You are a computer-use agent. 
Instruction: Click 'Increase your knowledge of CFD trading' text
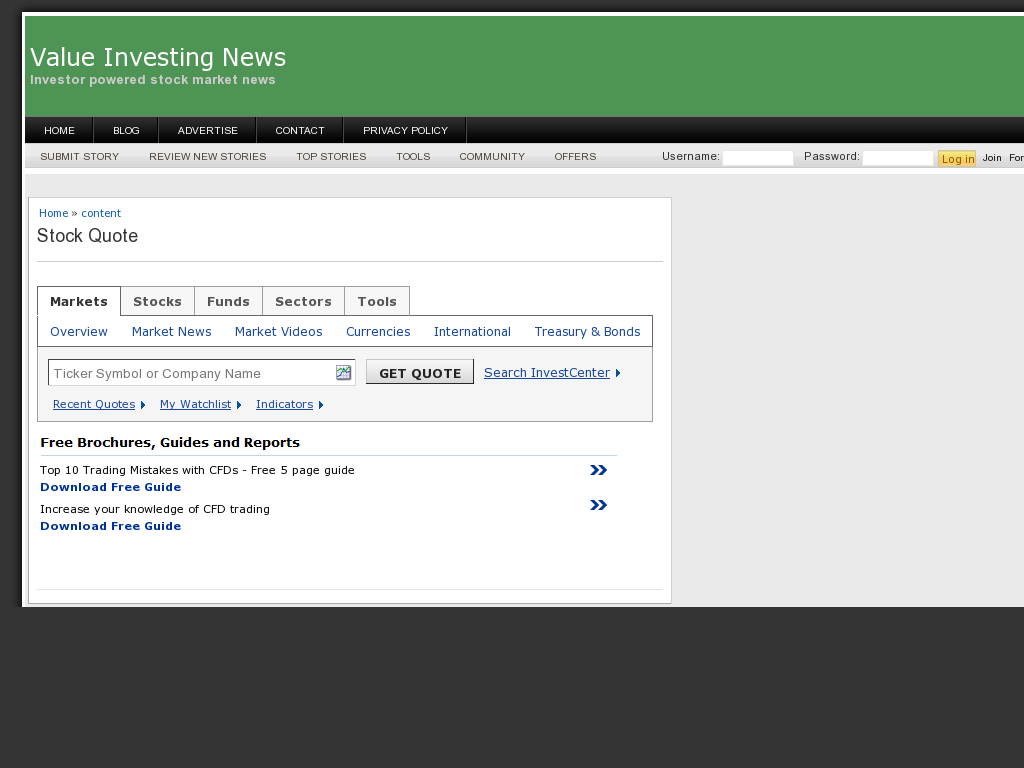(x=155, y=509)
